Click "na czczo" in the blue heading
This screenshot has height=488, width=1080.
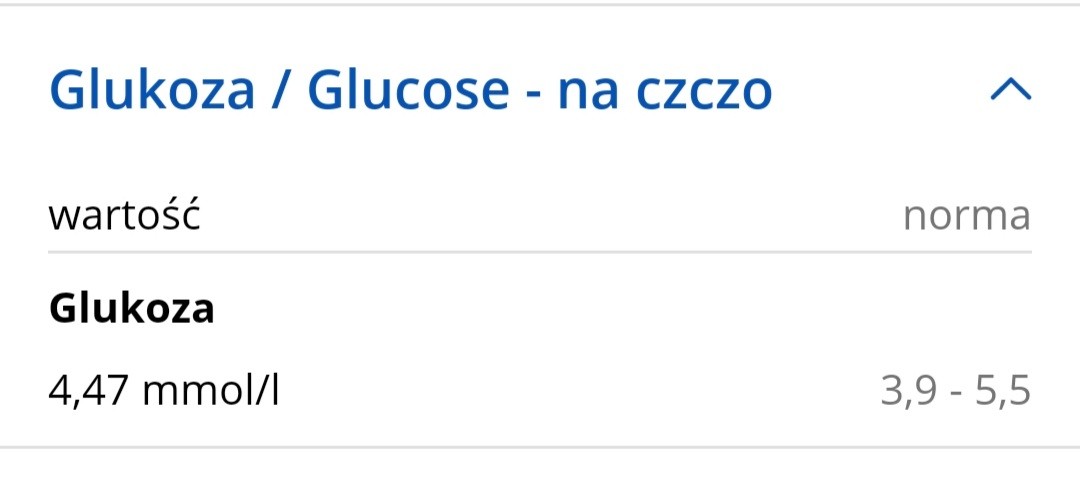tap(665, 91)
